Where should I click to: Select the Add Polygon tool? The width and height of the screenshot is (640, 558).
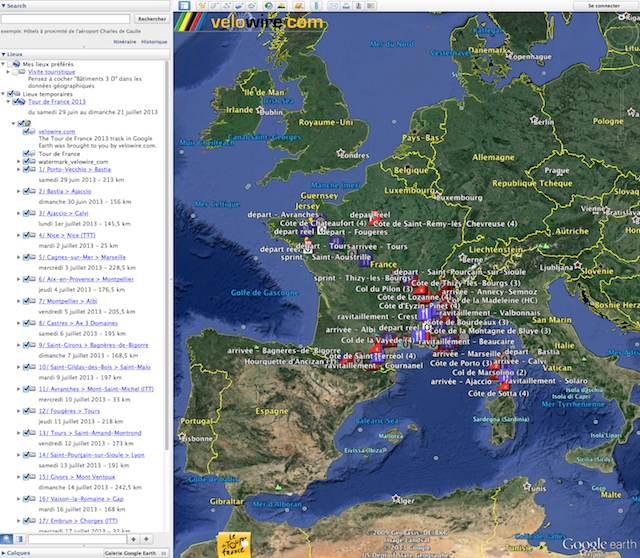[x=214, y=6]
